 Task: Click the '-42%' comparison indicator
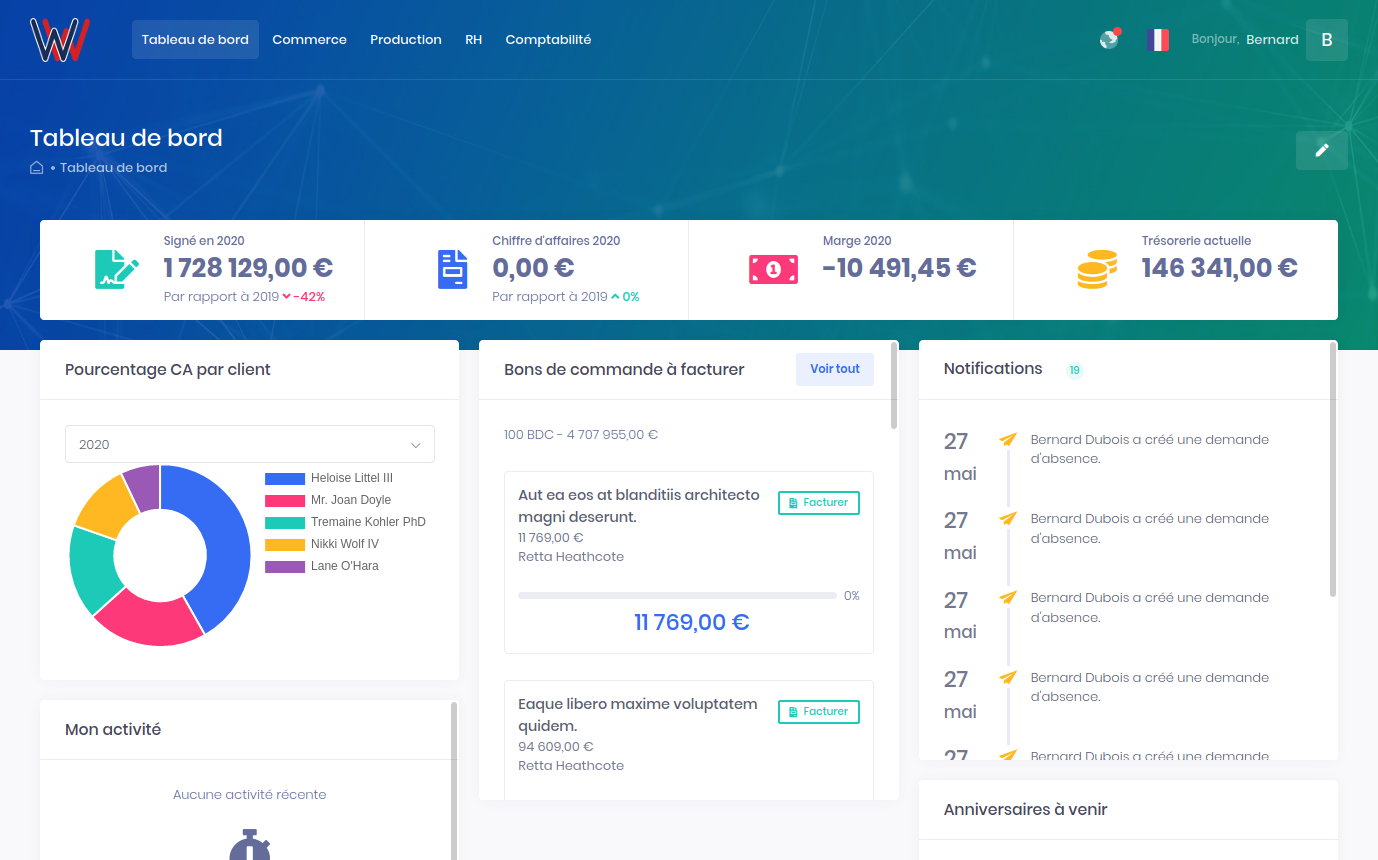coord(304,297)
